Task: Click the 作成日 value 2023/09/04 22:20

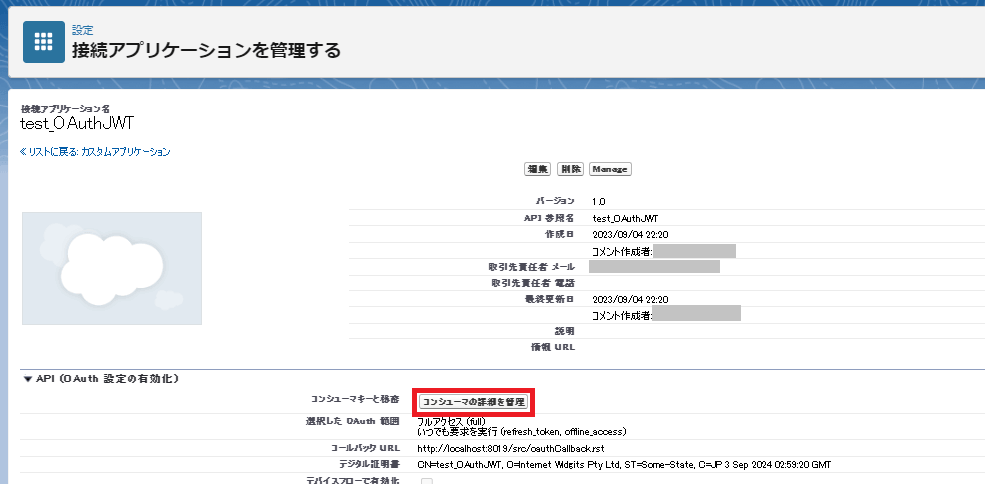Action: 630,234
